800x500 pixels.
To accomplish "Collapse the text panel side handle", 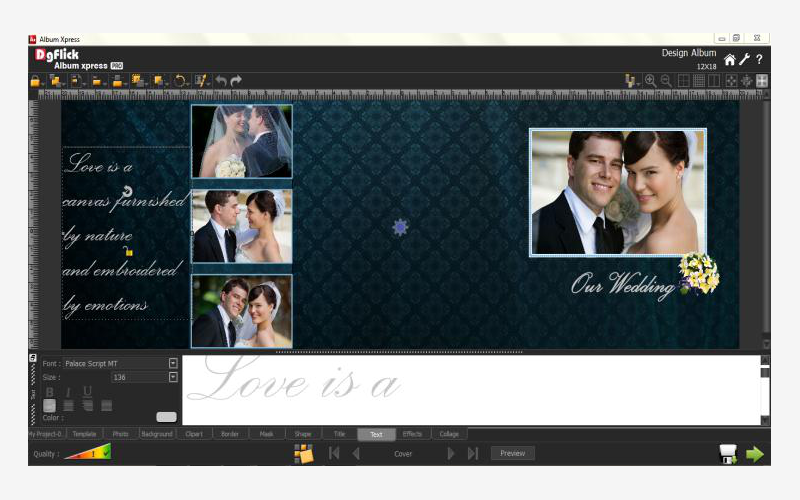I will click(33, 358).
